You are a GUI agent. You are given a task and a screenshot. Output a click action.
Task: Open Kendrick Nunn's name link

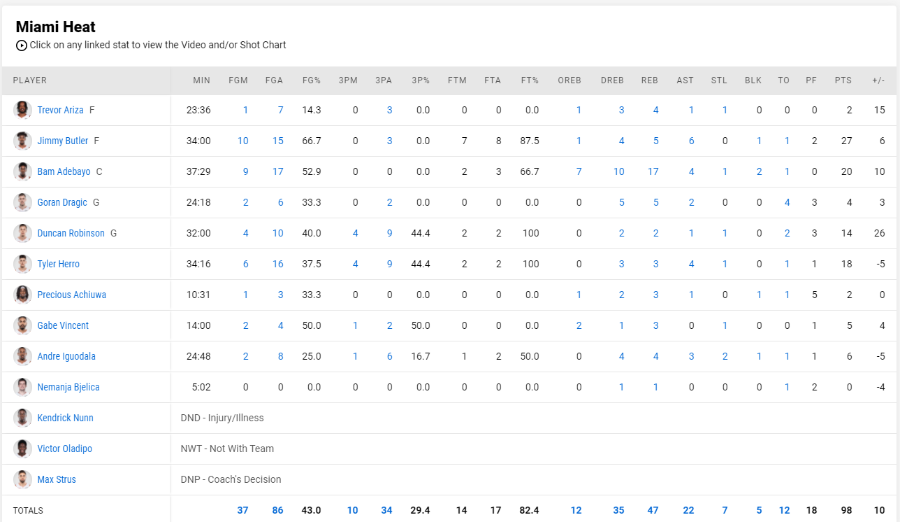[x=65, y=417]
